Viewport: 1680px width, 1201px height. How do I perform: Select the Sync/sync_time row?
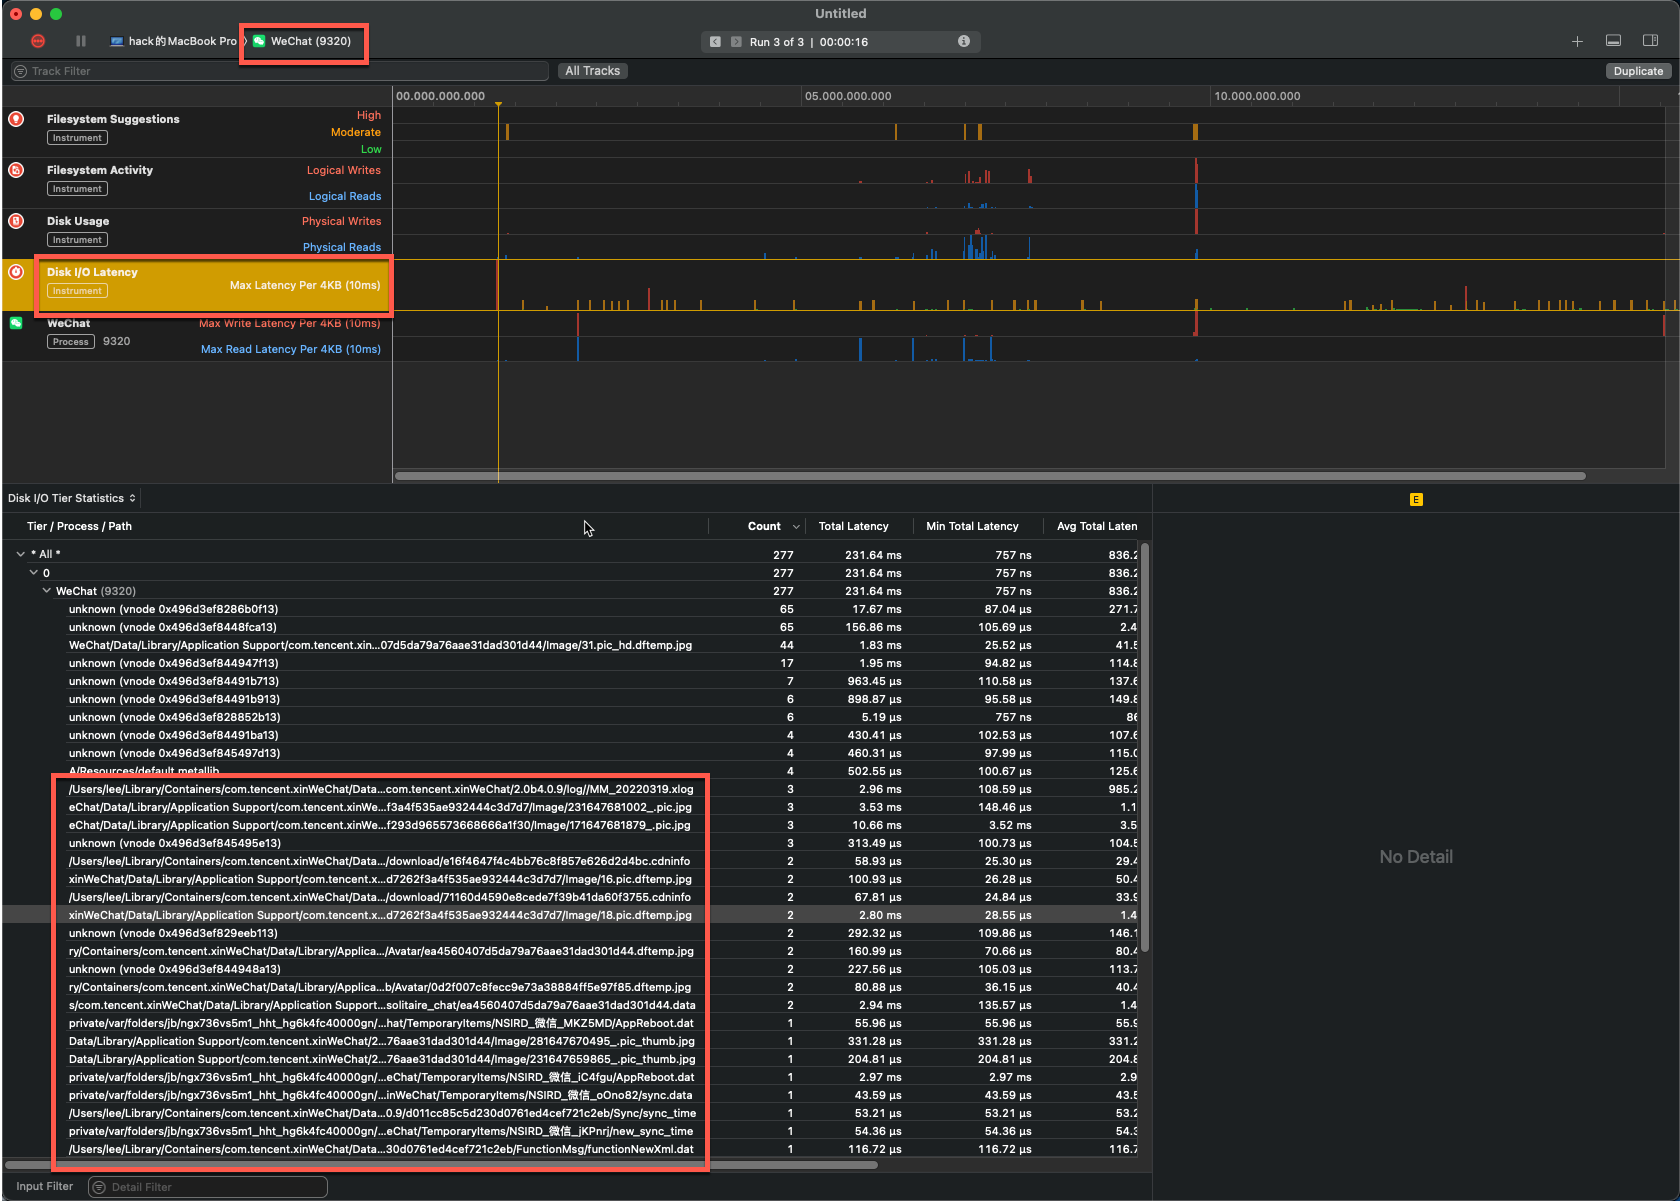point(572,1113)
